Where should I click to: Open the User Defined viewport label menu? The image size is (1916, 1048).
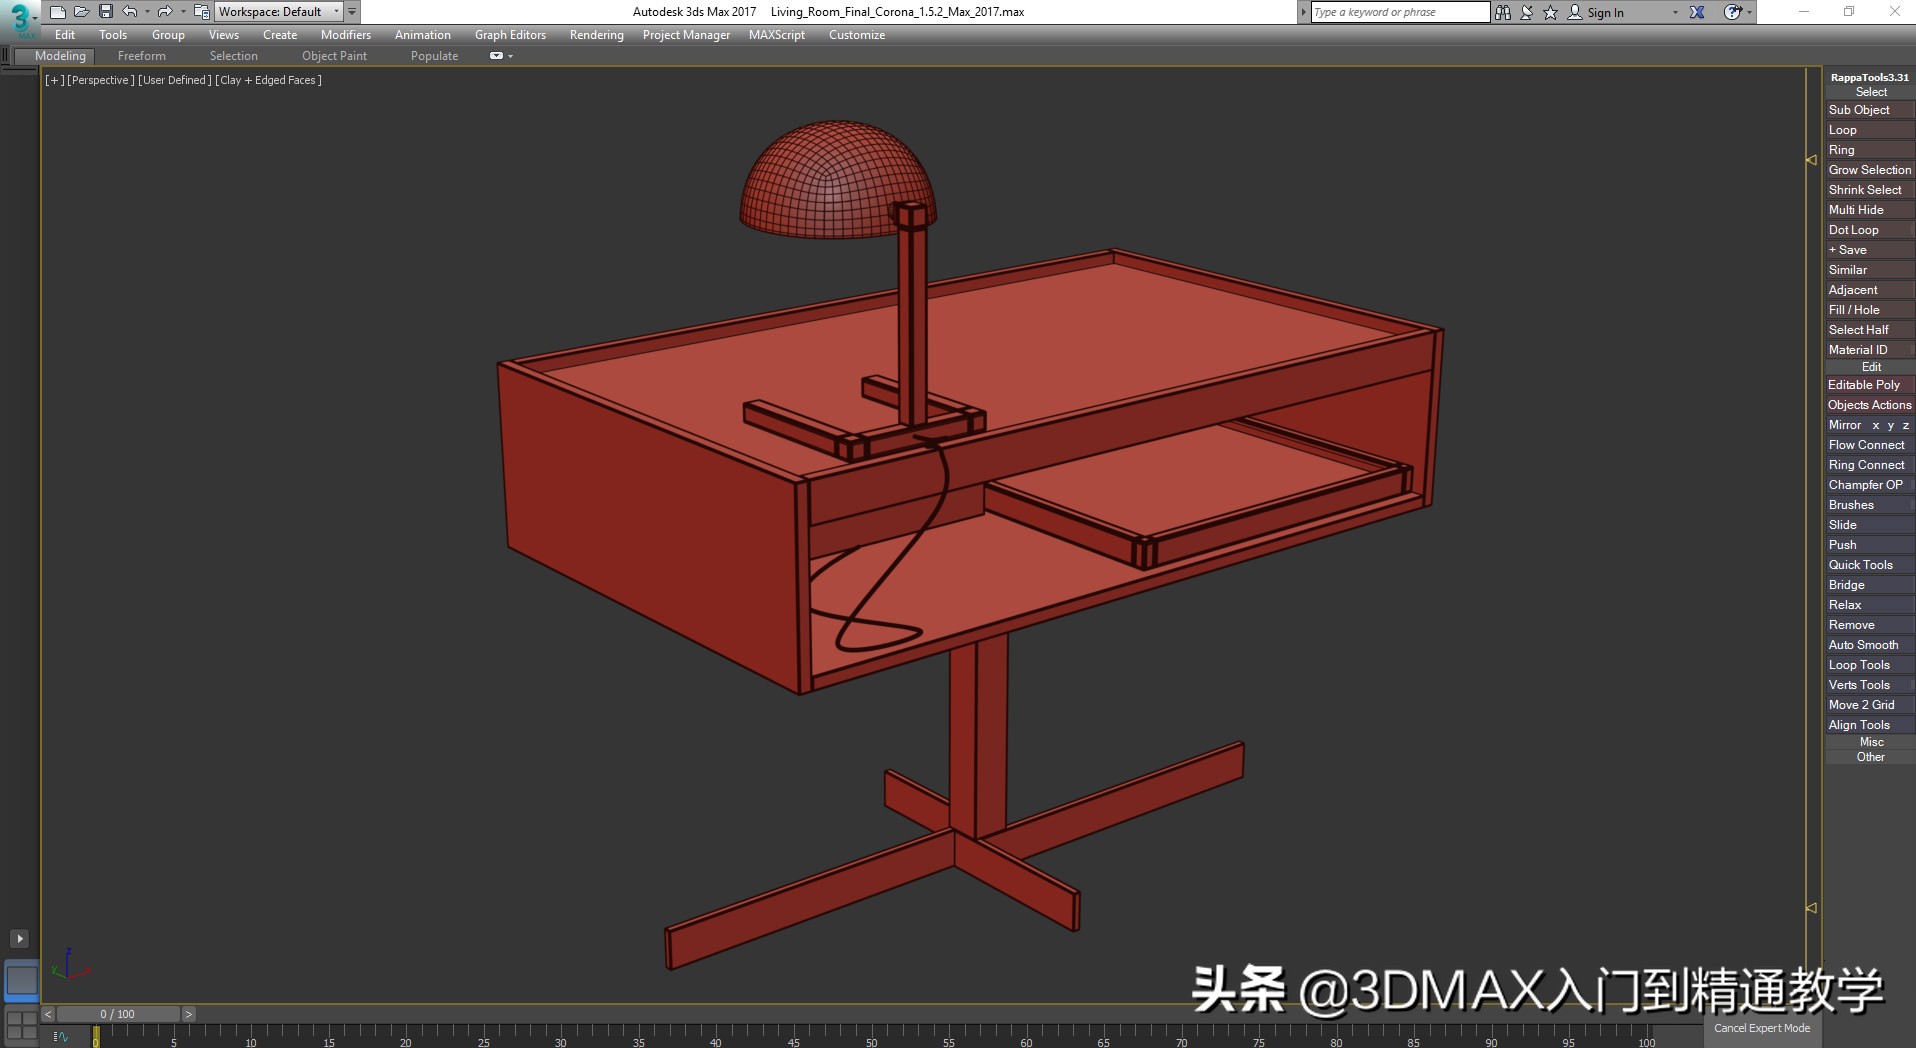pos(174,80)
